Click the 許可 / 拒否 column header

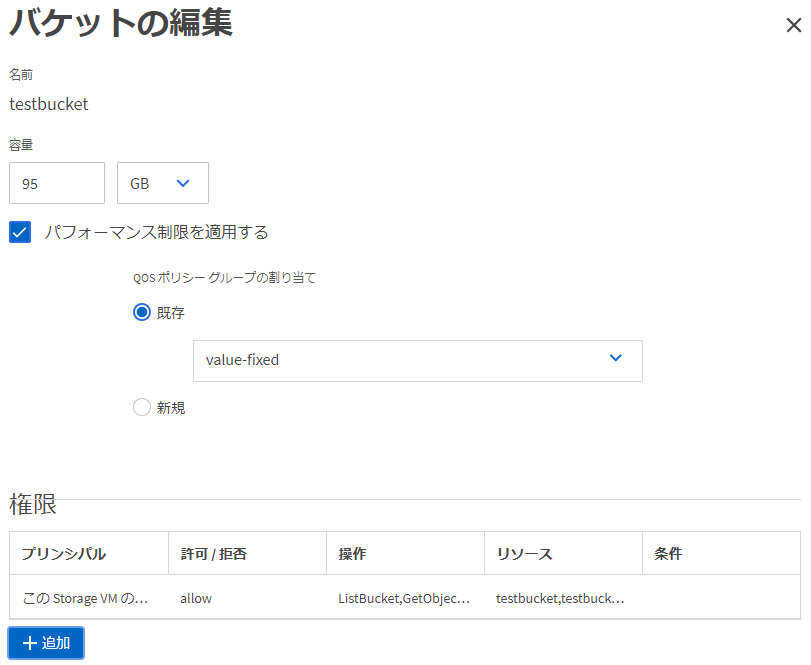tap(247, 553)
